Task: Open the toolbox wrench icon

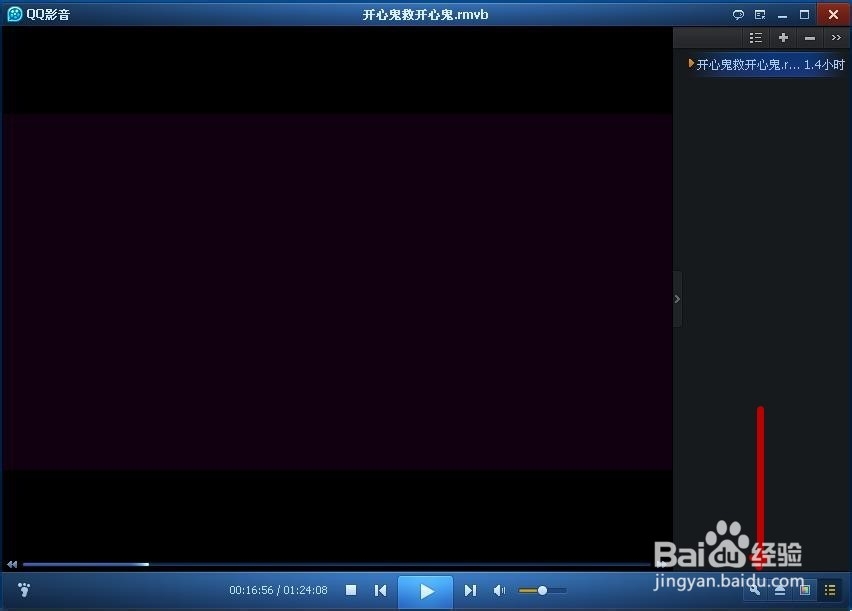Action: tap(754, 590)
